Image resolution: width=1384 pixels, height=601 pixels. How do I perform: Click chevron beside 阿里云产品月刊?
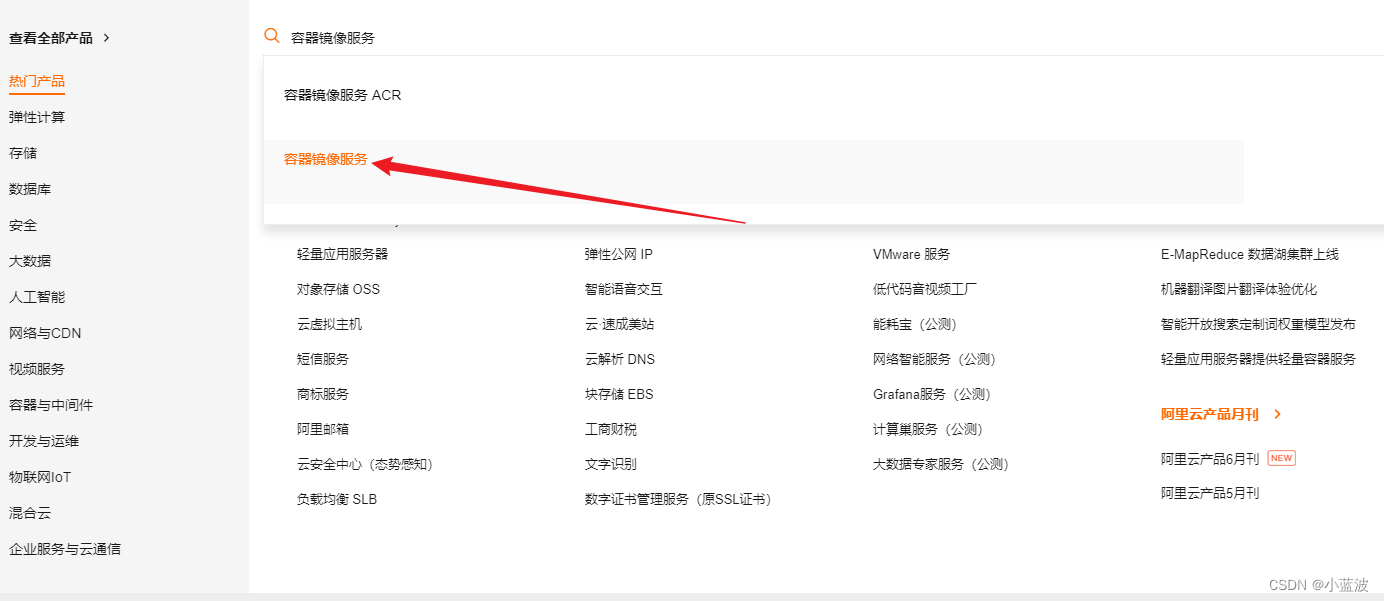(x=1277, y=413)
